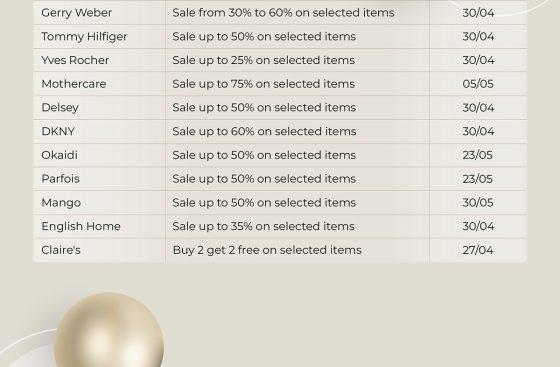The height and width of the screenshot is (367, 560).
Task: Click the 05/05 end date
Action: 478,84
